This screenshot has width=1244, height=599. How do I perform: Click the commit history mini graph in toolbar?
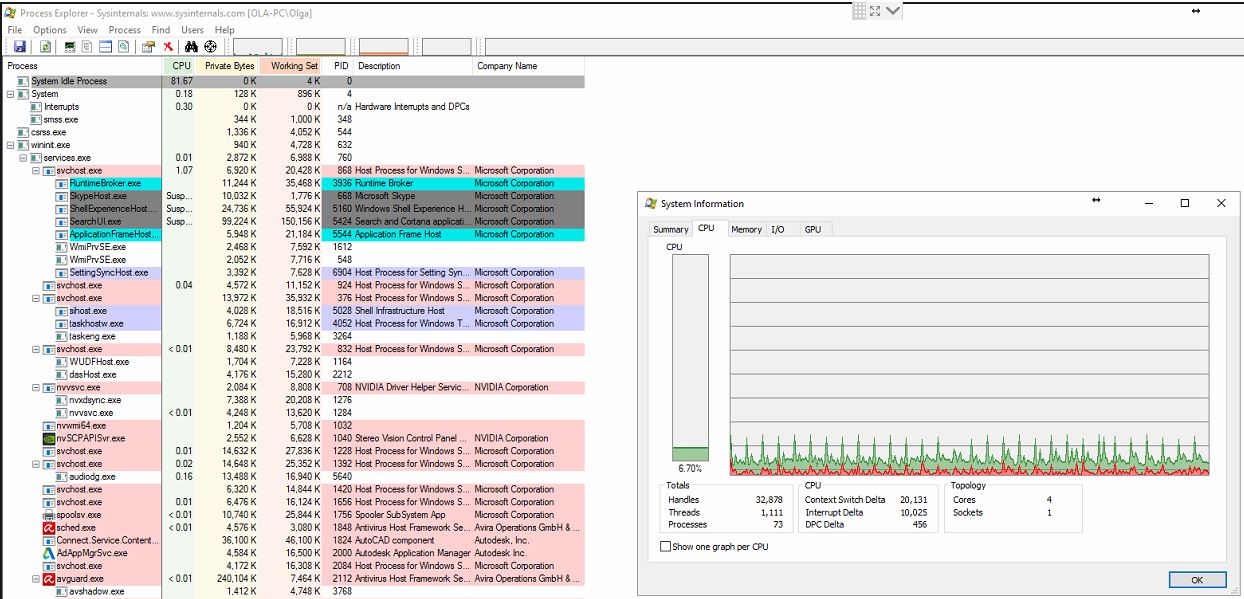pos(321,47)
